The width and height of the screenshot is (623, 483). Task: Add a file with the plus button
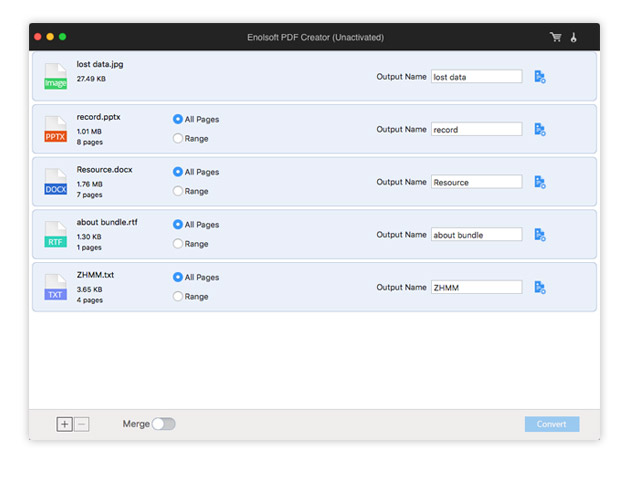[64, 424]
